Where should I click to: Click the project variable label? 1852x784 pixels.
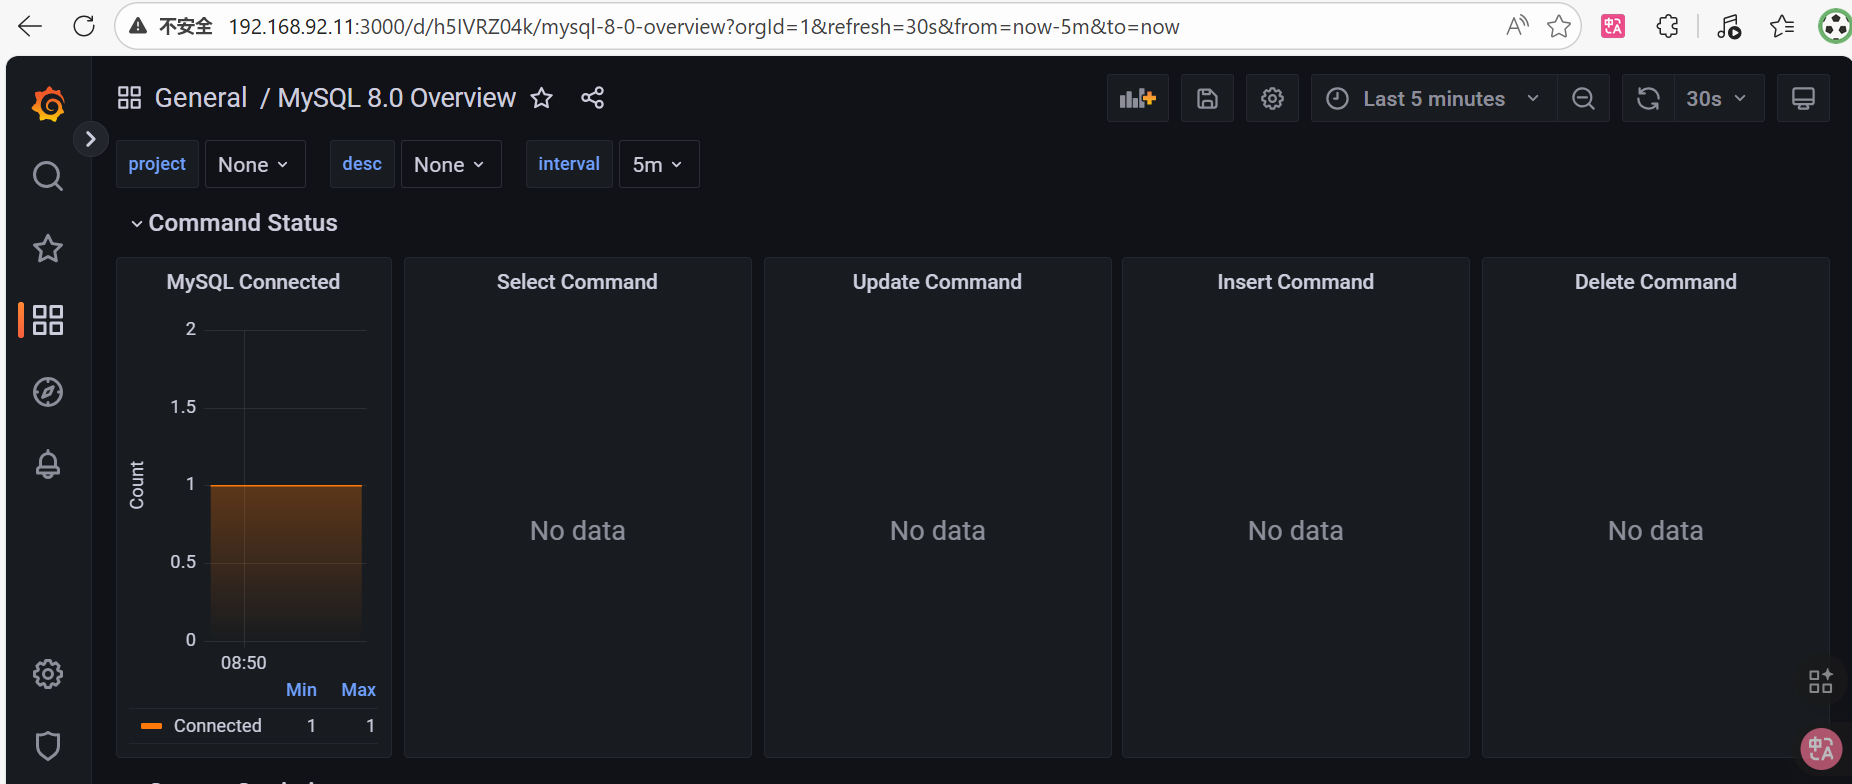point(157,164)
